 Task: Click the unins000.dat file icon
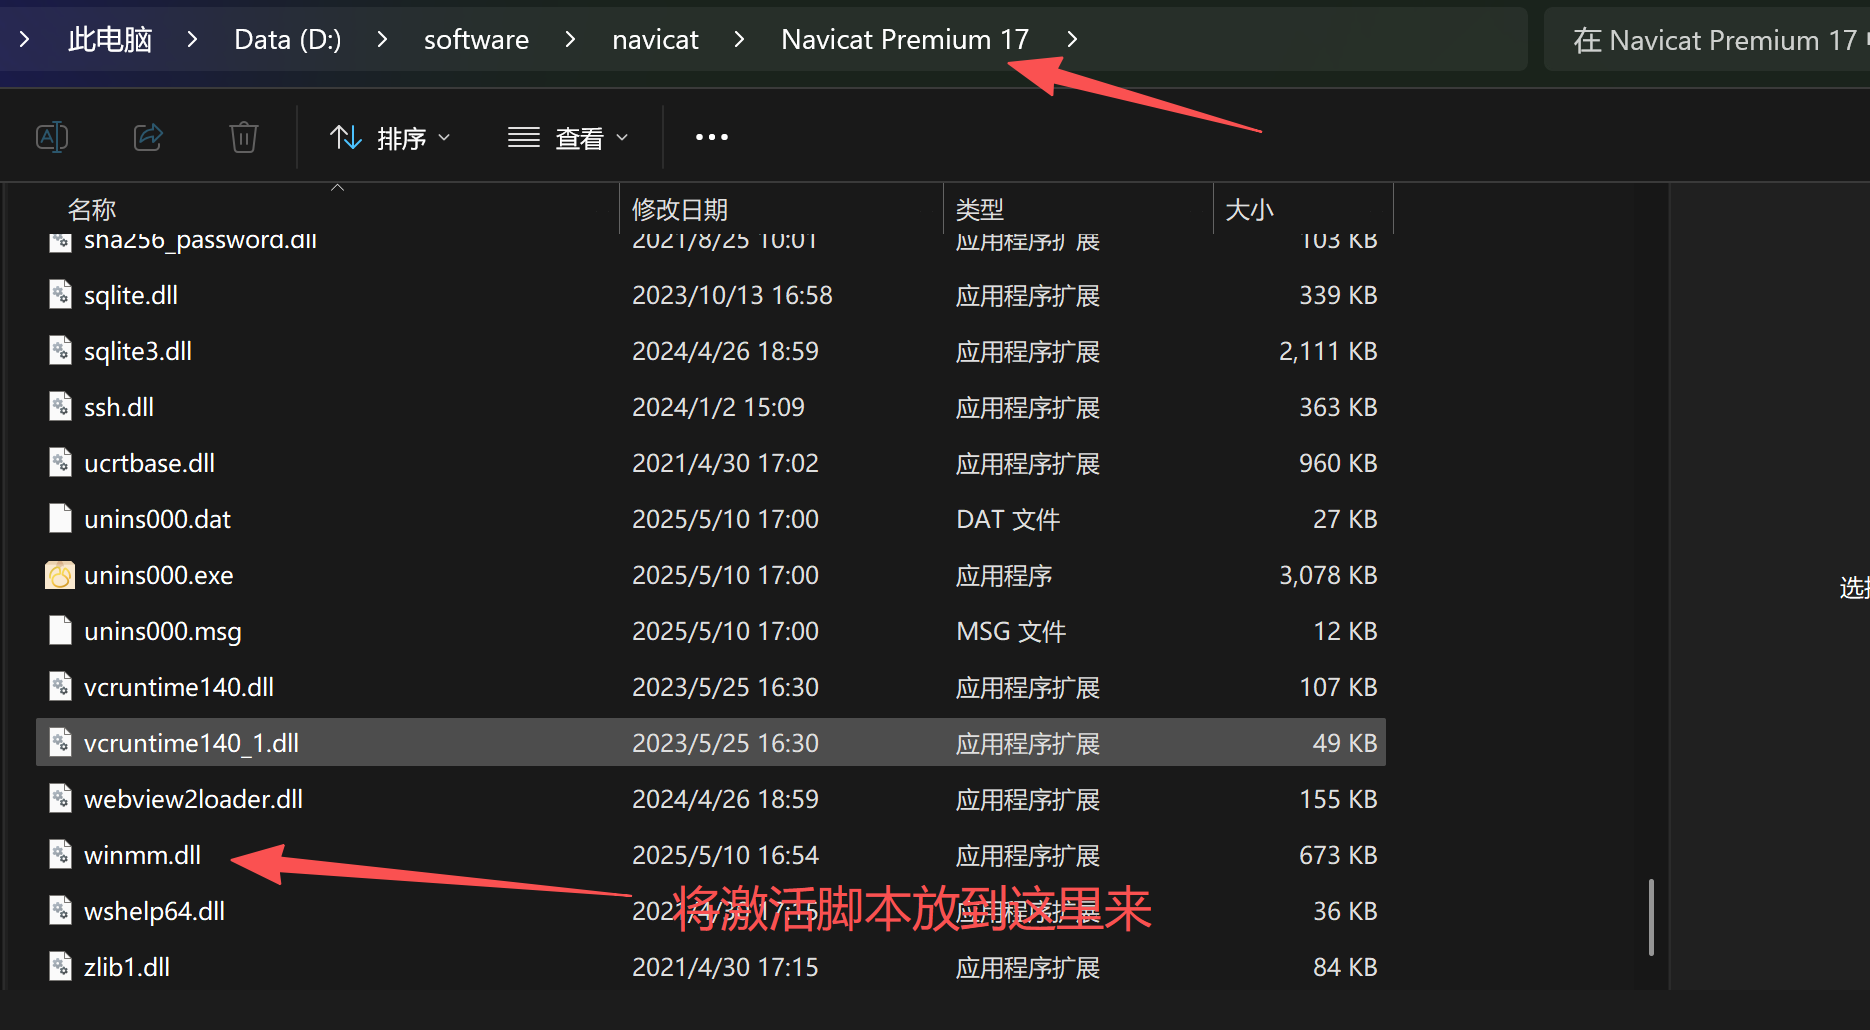pyautogui.click(x=60, y=519)
